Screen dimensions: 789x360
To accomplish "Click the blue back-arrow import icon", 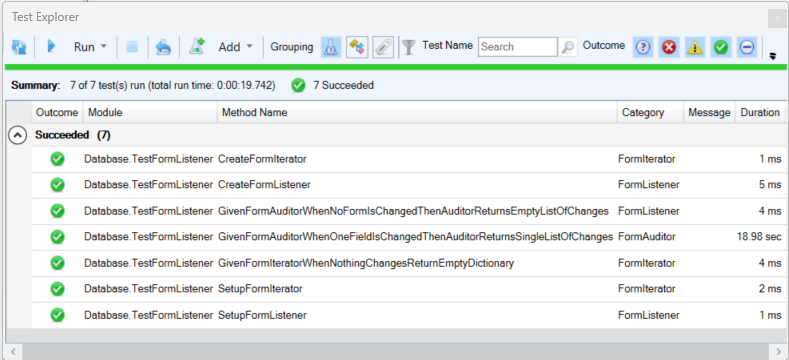I will click(163, 47).
